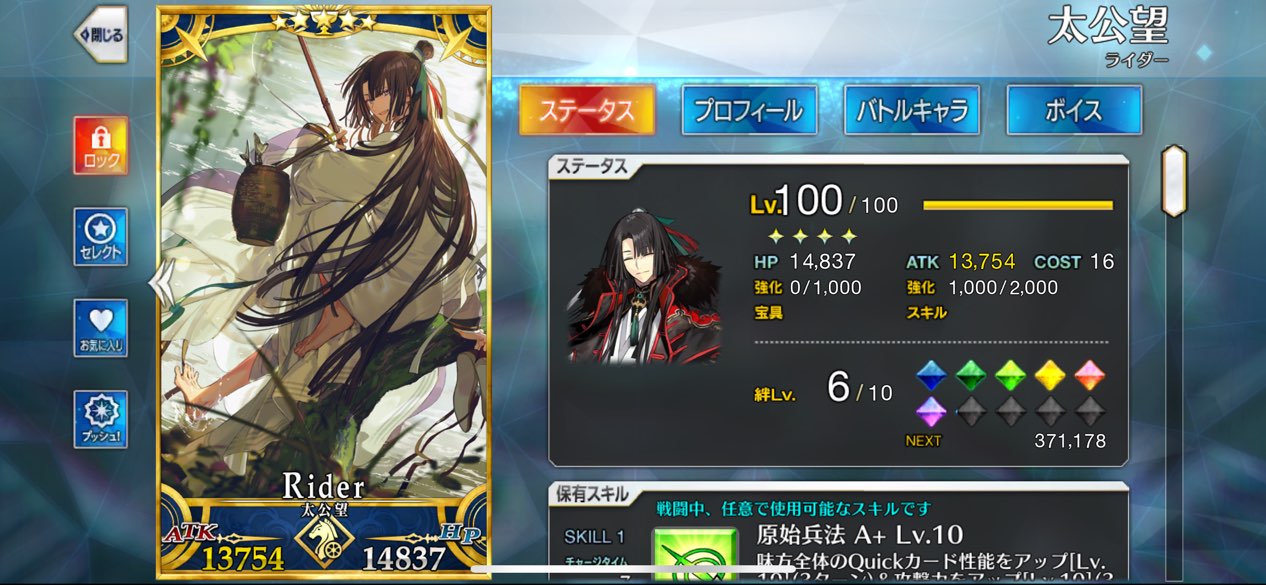Image resolution: width=1266 pixels, height=585 pixels.
Task: Toggle the お気に入り heart favorite icon
Action: pyautogui.click(x=100, y=327)
